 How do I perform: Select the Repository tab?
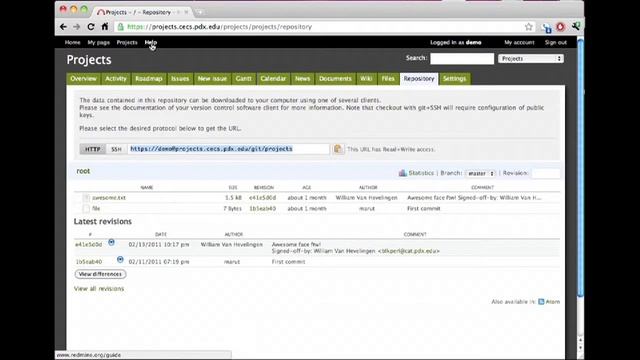(419, 79)
